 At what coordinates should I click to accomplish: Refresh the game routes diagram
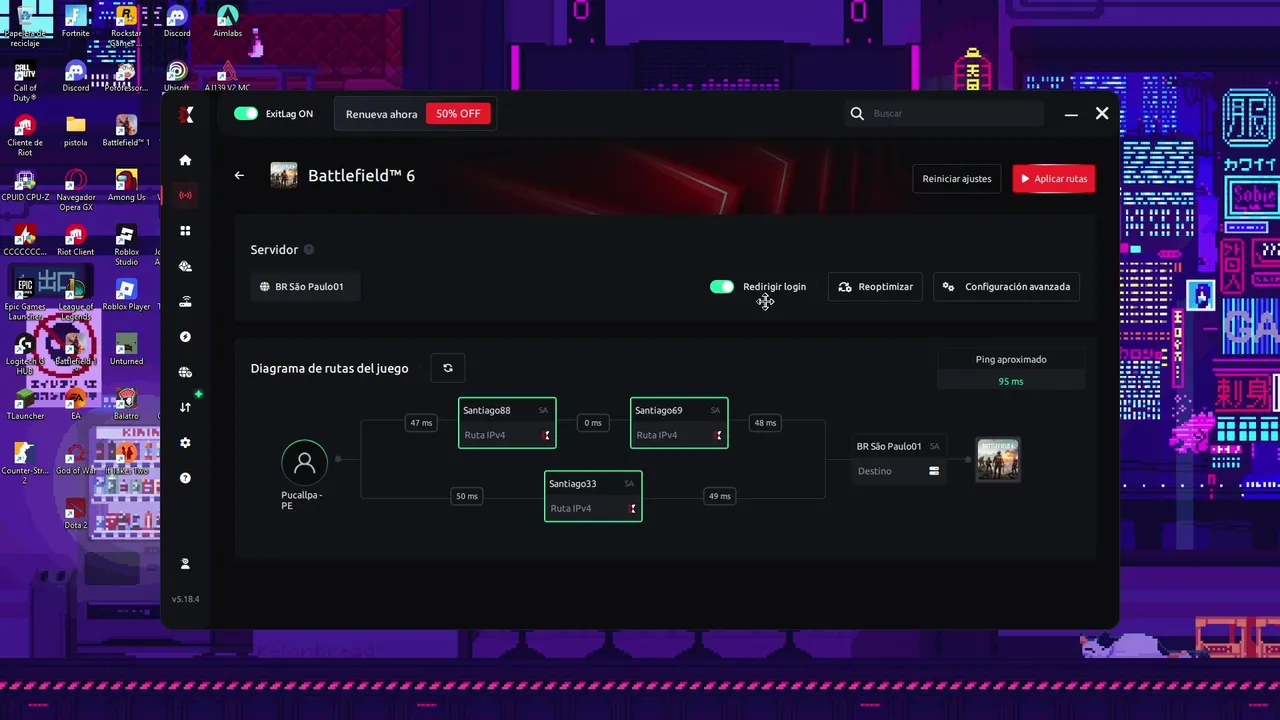pos(448,368)
